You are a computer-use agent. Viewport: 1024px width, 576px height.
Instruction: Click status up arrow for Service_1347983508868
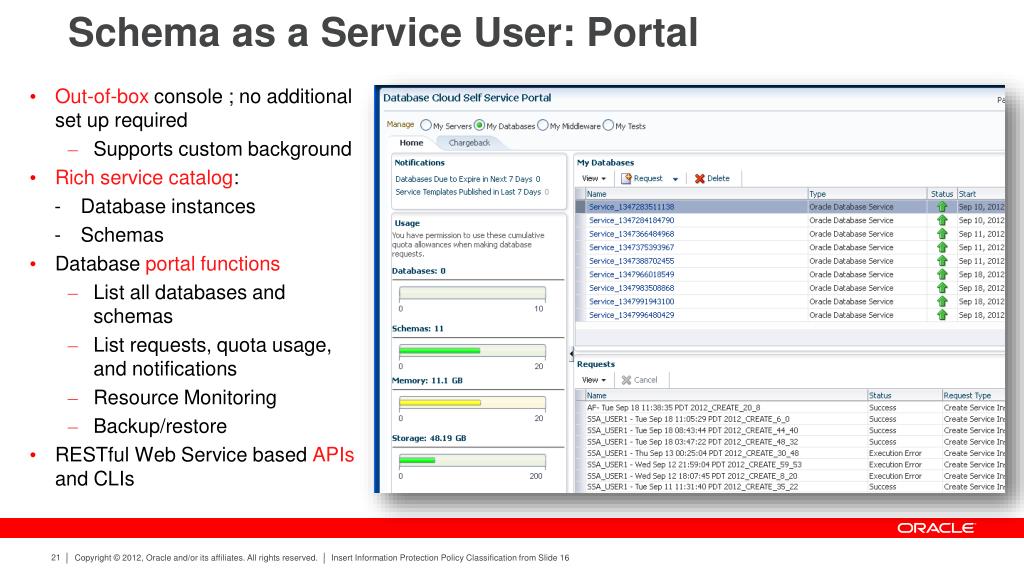click(x=942, y=288)
